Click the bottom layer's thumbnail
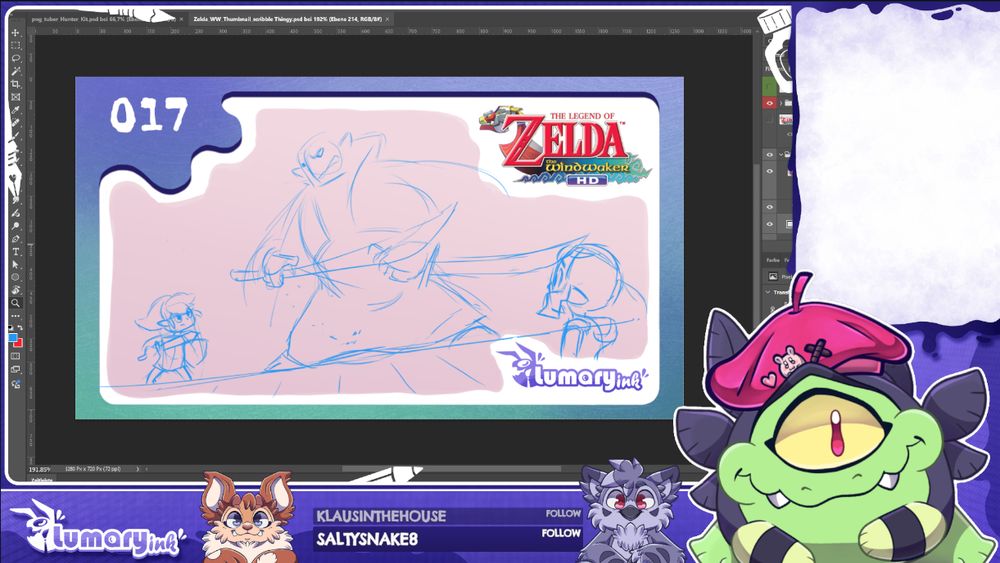This screenshot has width=1000, height=563. (790, 224)
